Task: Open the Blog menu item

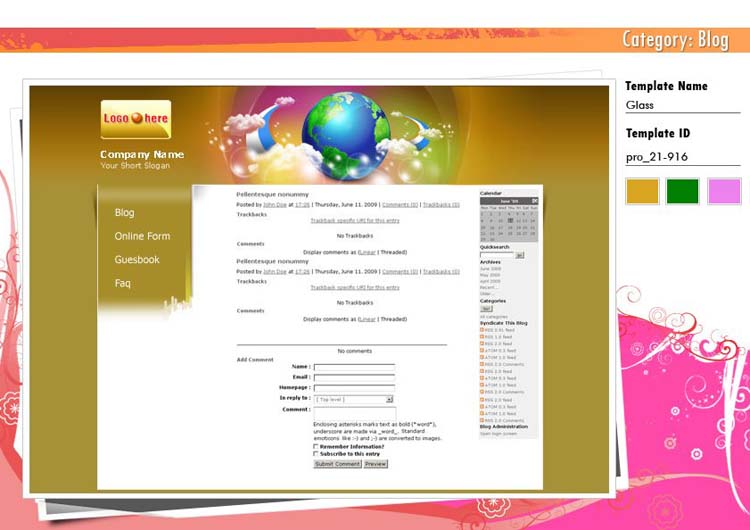Action: pos(124,213)
